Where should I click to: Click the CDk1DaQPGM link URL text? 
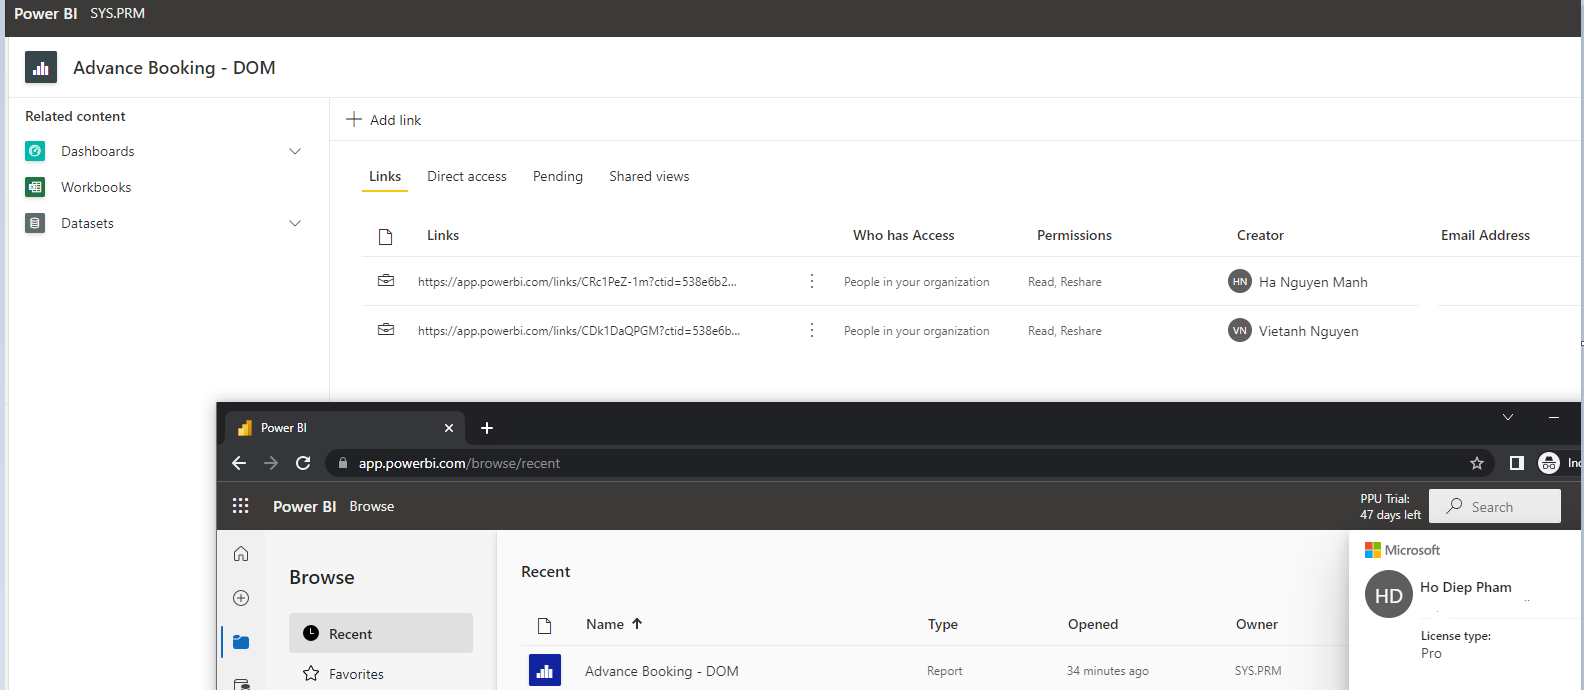[579, 331]
